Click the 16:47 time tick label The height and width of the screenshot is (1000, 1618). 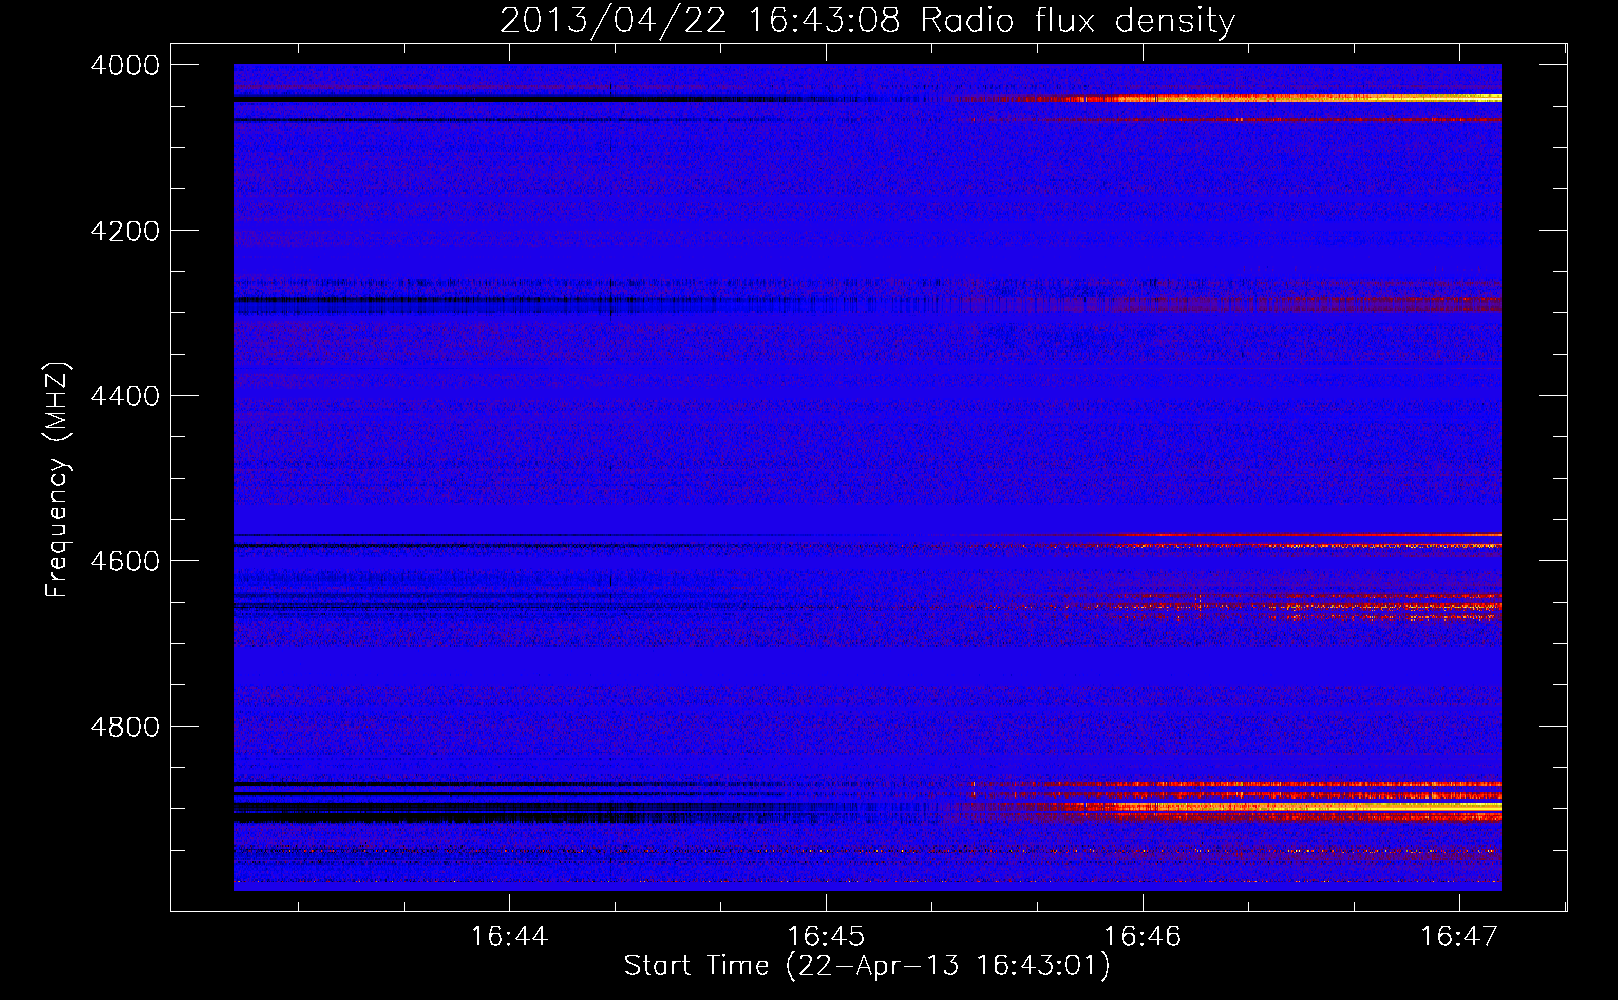coord(1459,936)
